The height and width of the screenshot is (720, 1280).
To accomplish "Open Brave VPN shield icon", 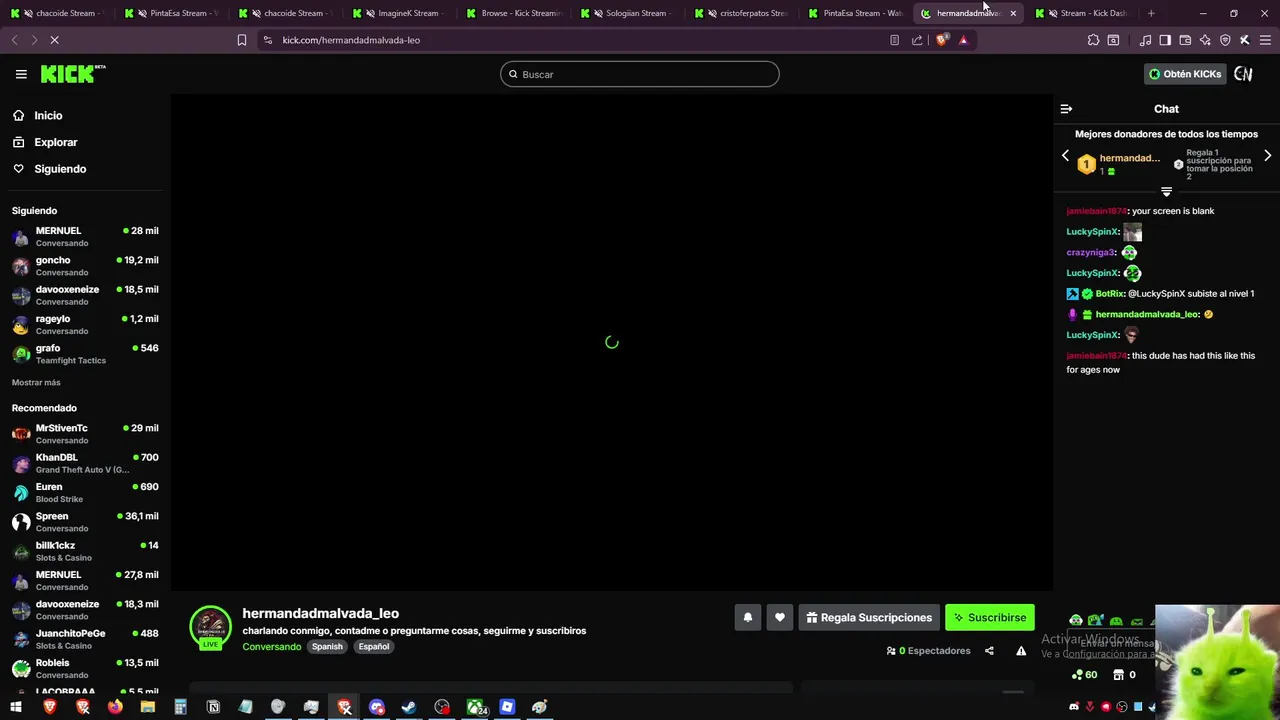I will [x=1225, y=40].
